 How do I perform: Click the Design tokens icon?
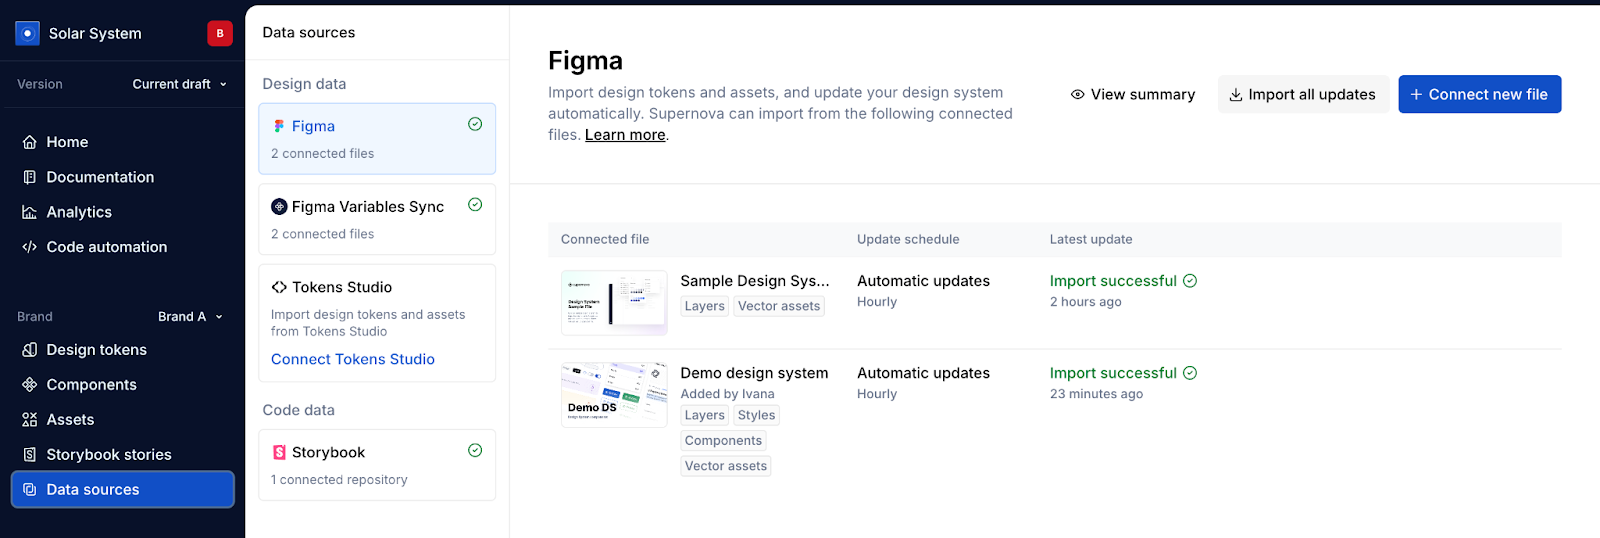pyautogui.click(x=30, y=350)
